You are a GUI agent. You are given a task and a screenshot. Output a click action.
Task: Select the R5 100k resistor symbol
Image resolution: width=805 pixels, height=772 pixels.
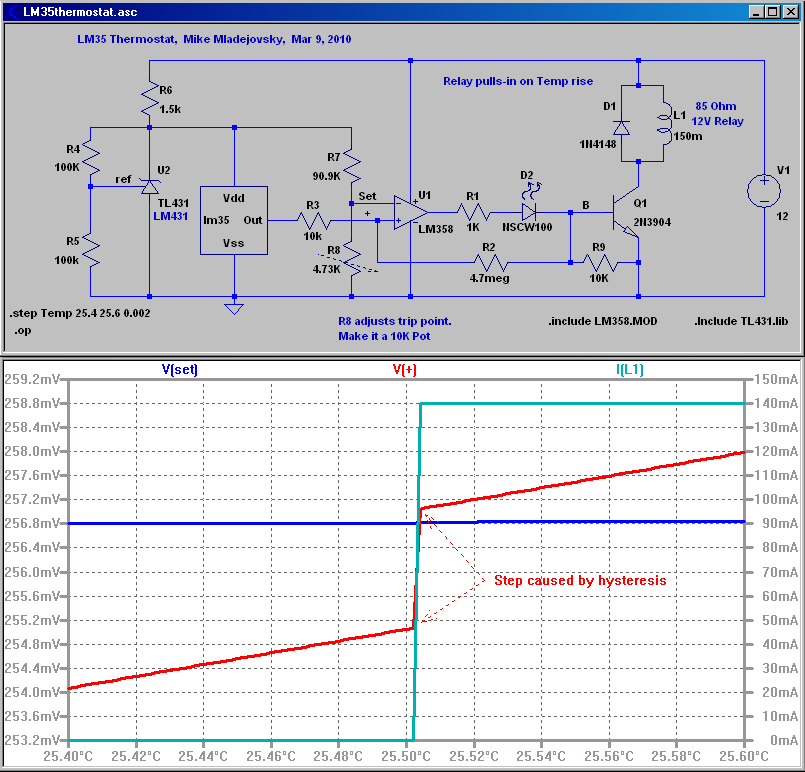click(x=90, y=250)
